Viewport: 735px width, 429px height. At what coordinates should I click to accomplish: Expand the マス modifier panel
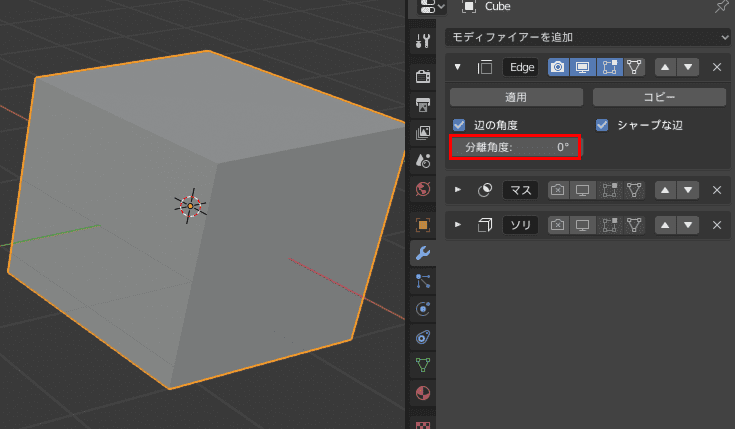458,190
